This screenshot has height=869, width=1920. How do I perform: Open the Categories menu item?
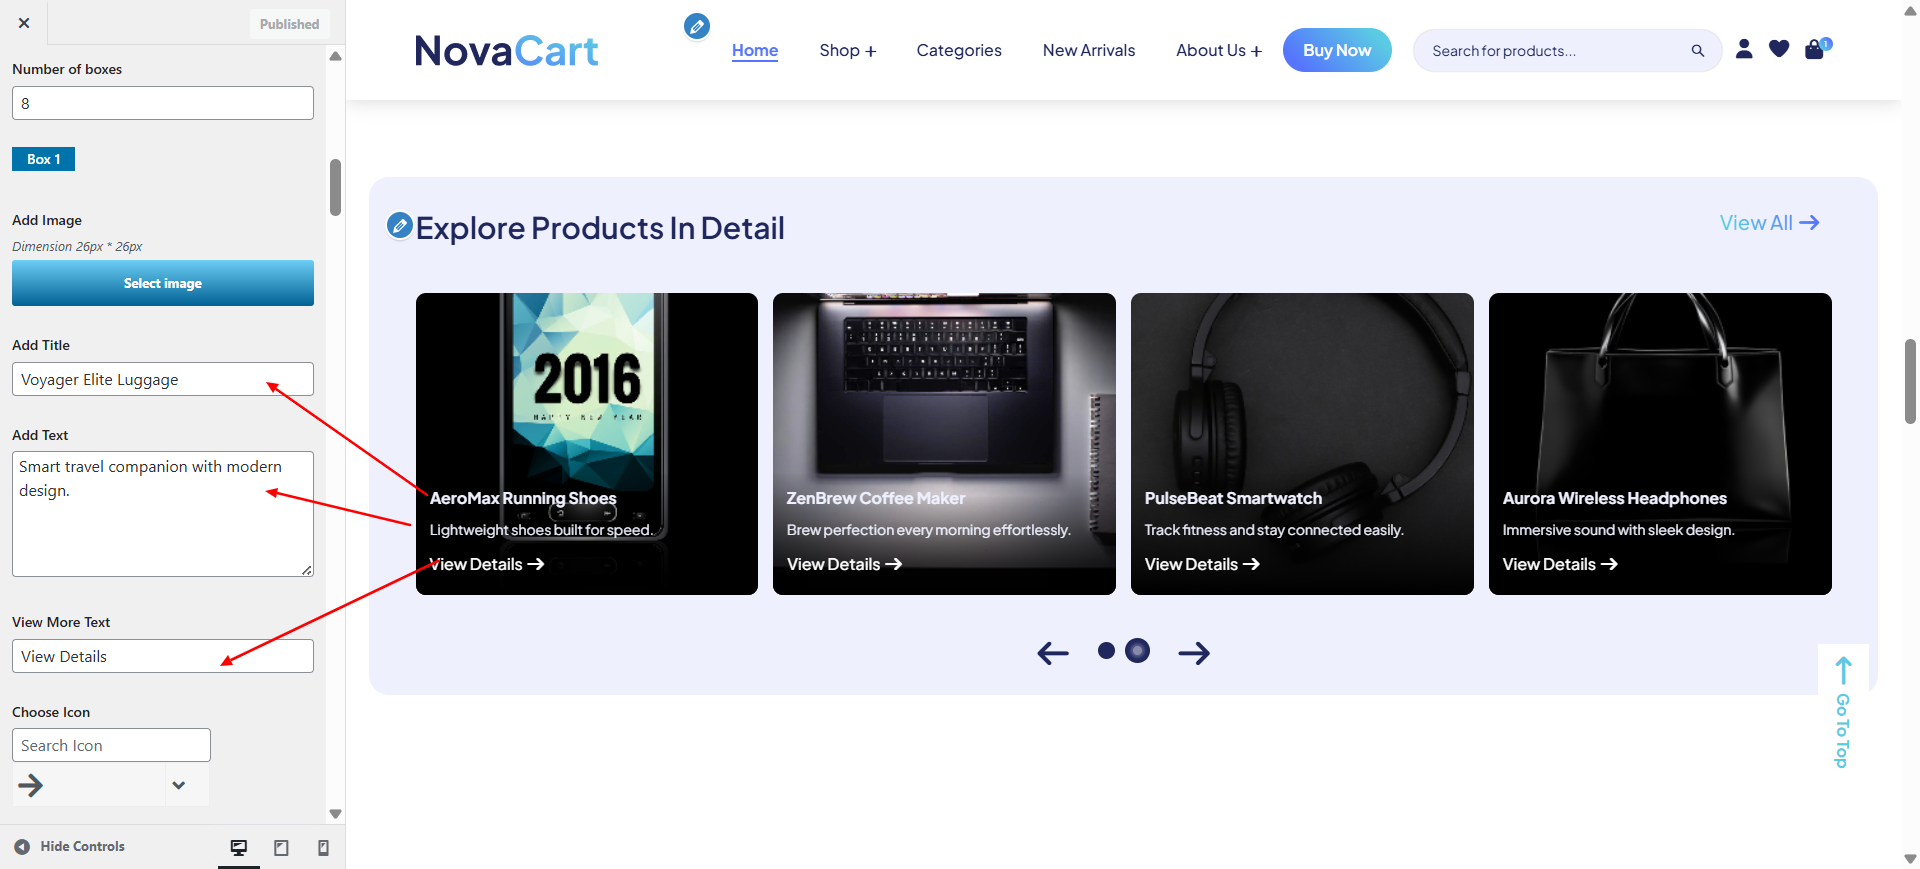click(x=959, y=51)
